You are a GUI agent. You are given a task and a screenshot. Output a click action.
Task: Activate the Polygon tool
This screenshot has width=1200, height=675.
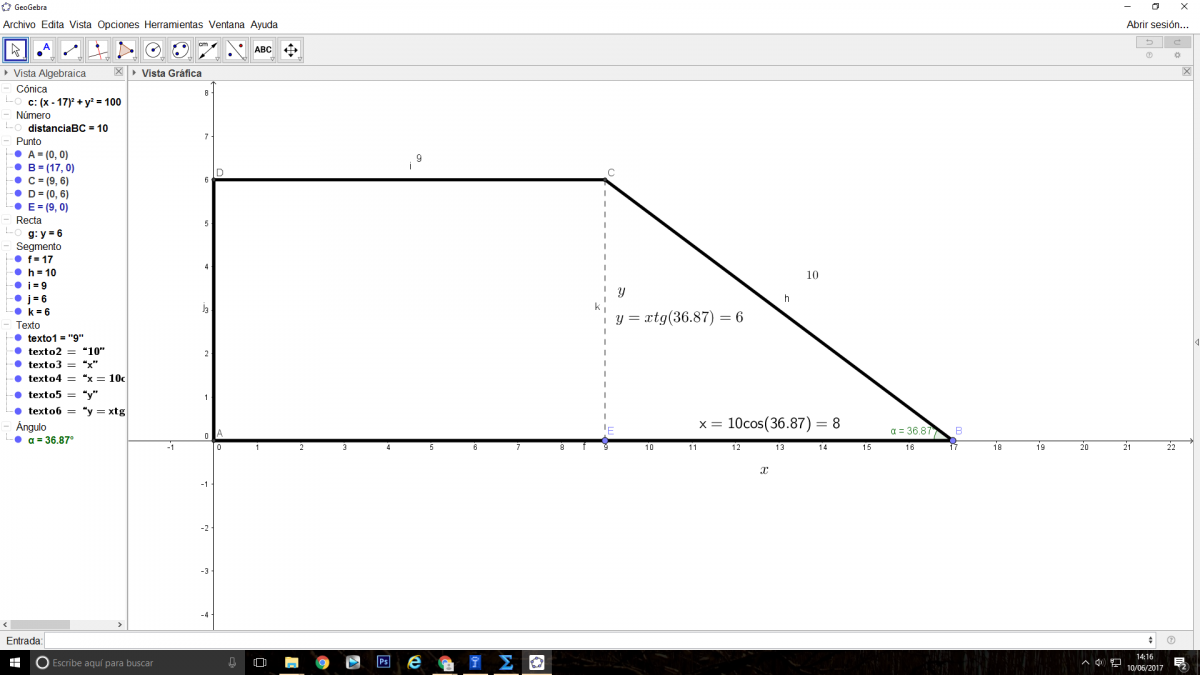(x=125, y=50)
